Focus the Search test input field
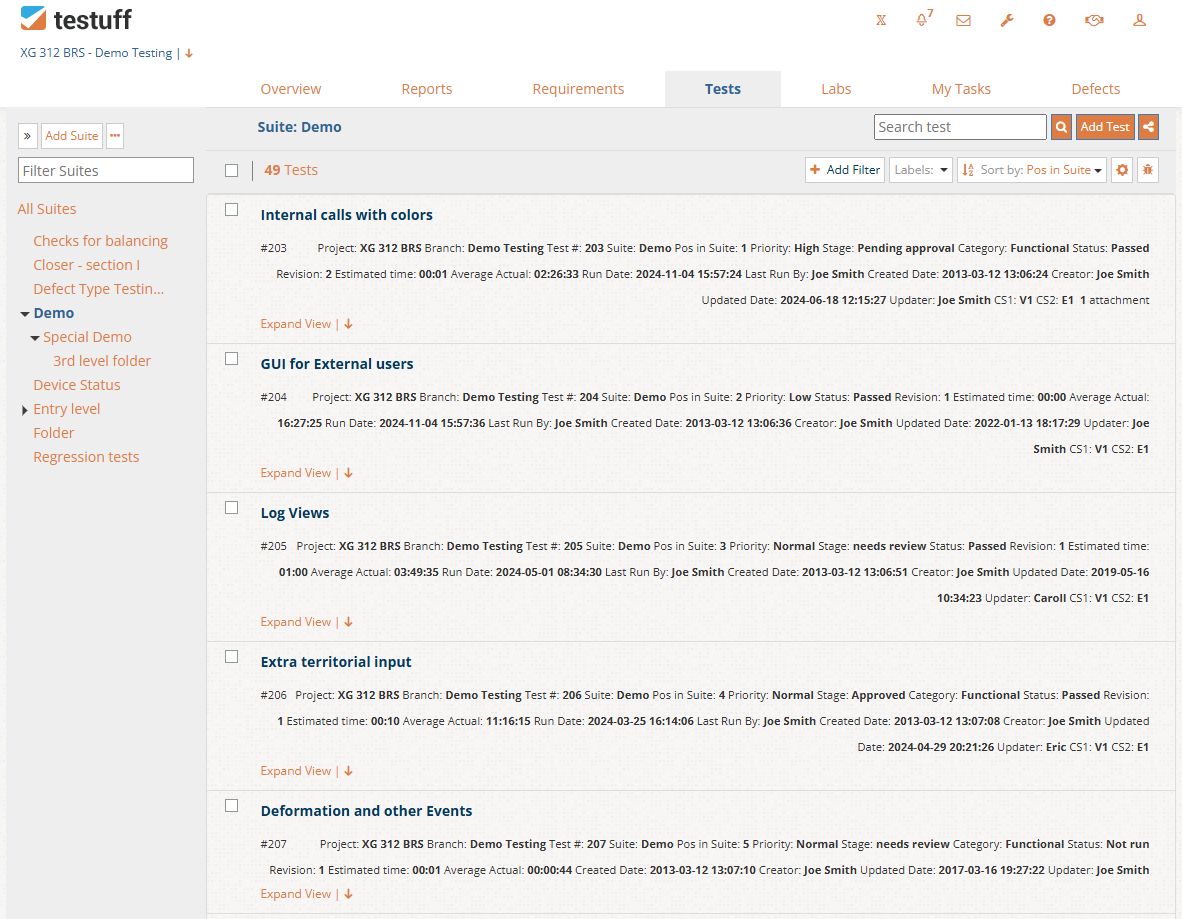The height and width of the screenshot is (919, 1182). click(960, 127)
